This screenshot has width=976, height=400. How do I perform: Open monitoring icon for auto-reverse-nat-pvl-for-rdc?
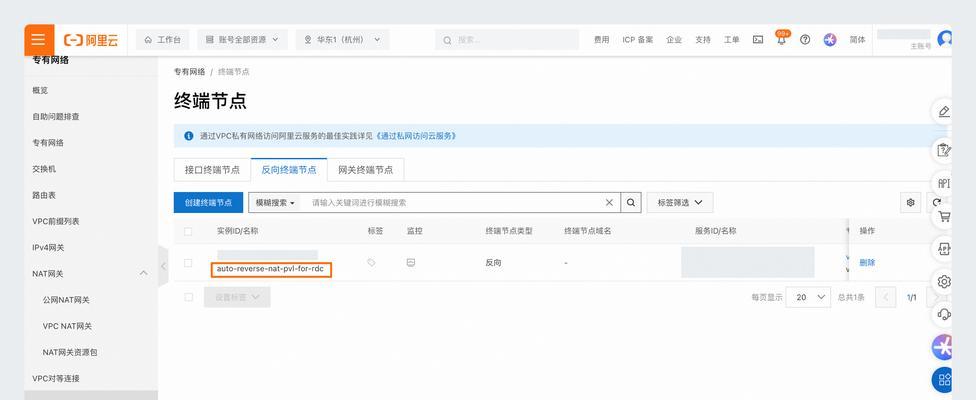click(411, 263)
